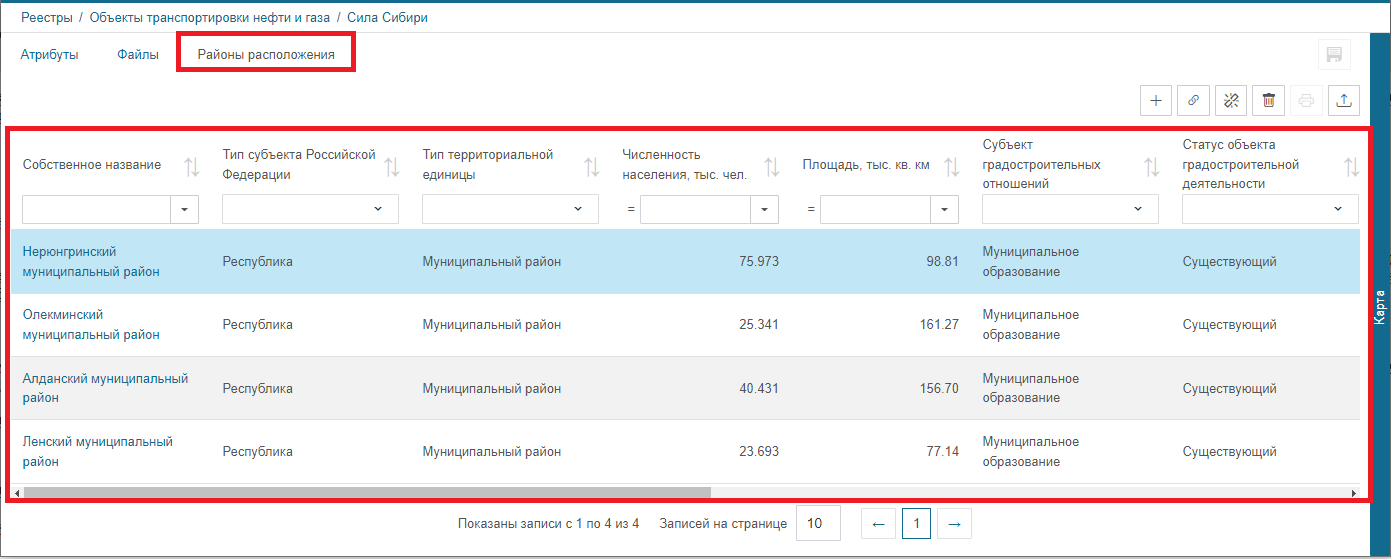Expand the Карта side panel

pos(1380,306)
